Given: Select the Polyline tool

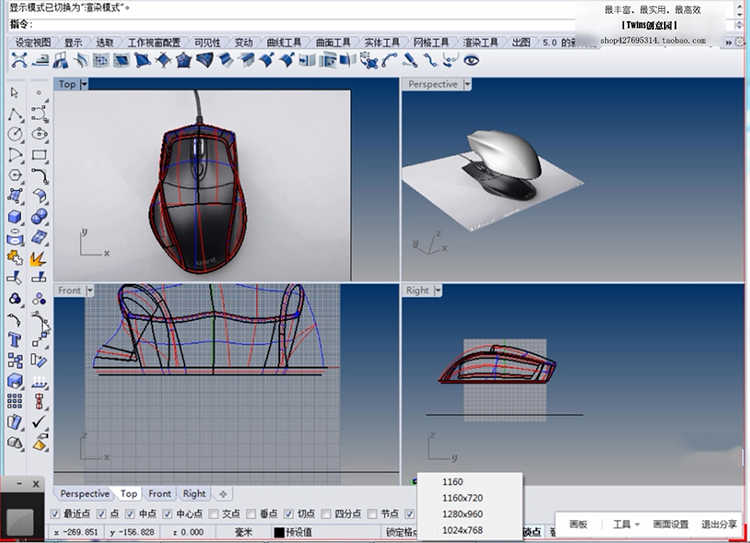Looking at the screenshot, I should coord(15,114).
